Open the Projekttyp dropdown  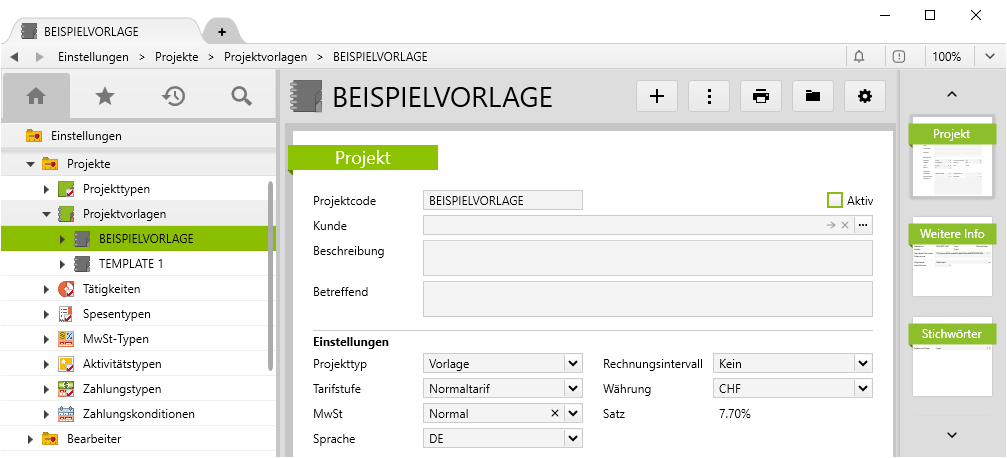click(x=573, y=363)
